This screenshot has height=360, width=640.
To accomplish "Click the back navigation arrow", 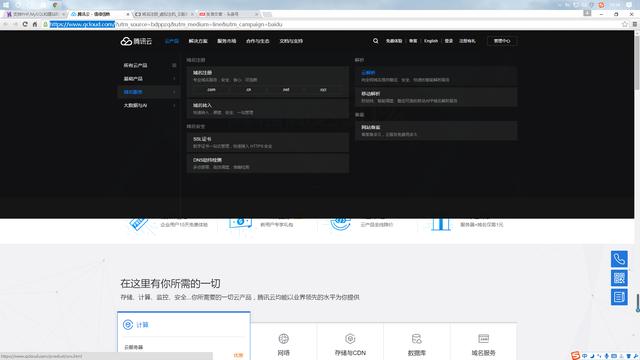I will coord(5,24).
